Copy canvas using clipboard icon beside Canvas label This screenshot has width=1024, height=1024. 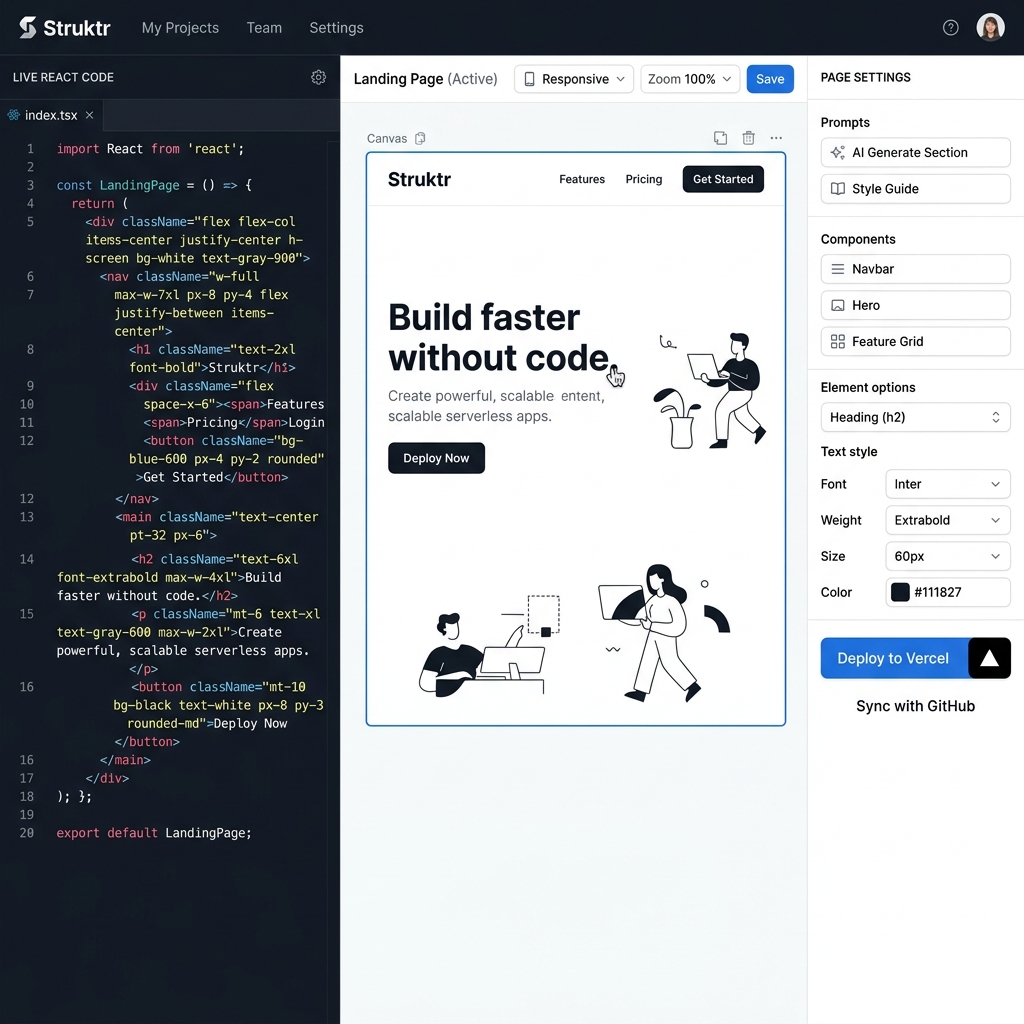(x=421, y=138)
